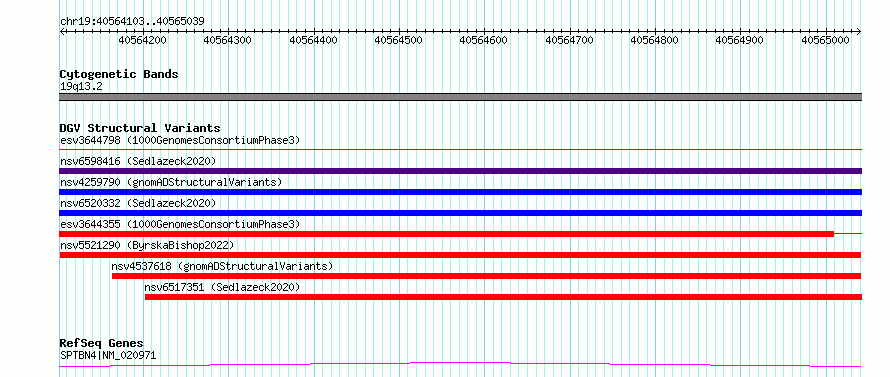
Task: Click the chr19:40564103..40565039 region label
Action: click(132, 22)
